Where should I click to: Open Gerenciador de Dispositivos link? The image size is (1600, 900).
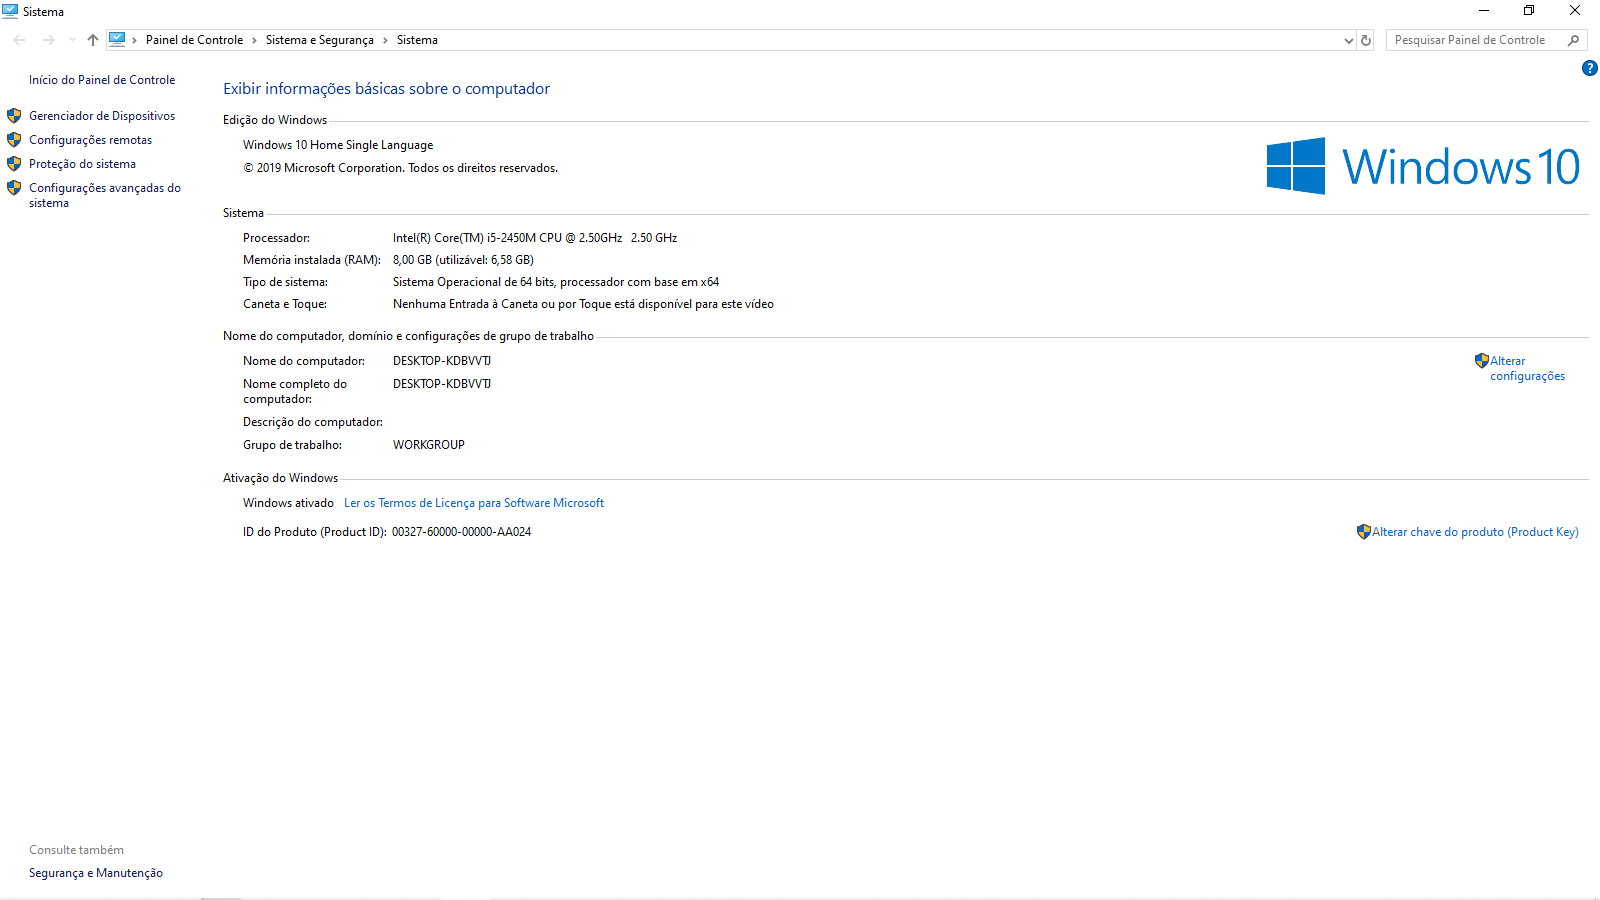pos(102,116)
